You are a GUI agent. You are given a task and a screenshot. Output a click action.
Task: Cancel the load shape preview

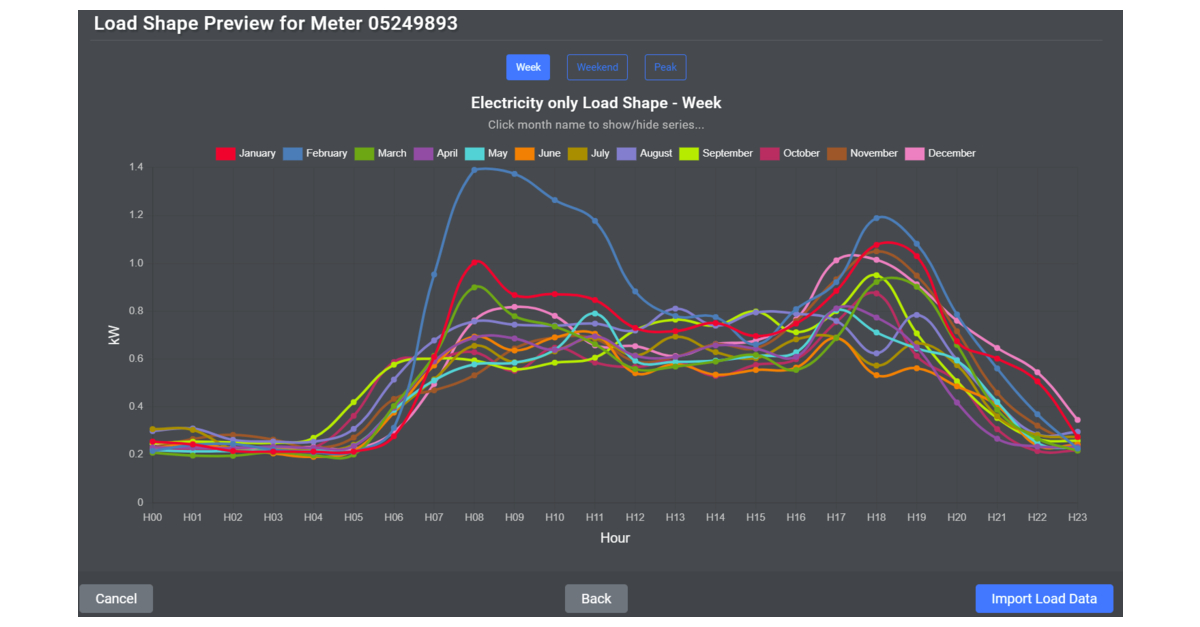coord(115,598)
